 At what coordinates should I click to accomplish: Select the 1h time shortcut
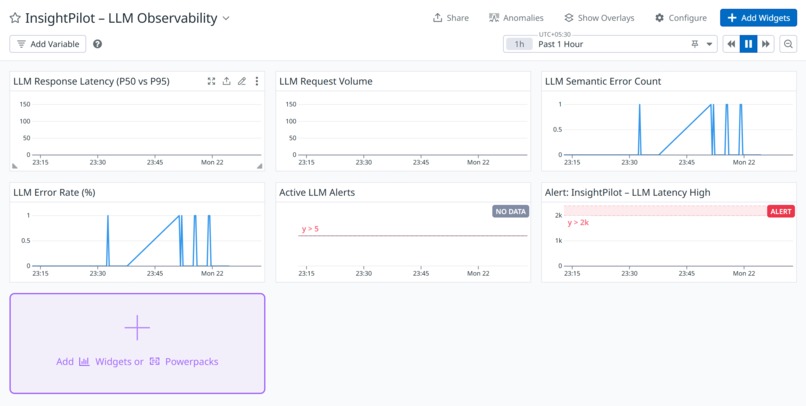pyautogui.click(x=520, y=44)
